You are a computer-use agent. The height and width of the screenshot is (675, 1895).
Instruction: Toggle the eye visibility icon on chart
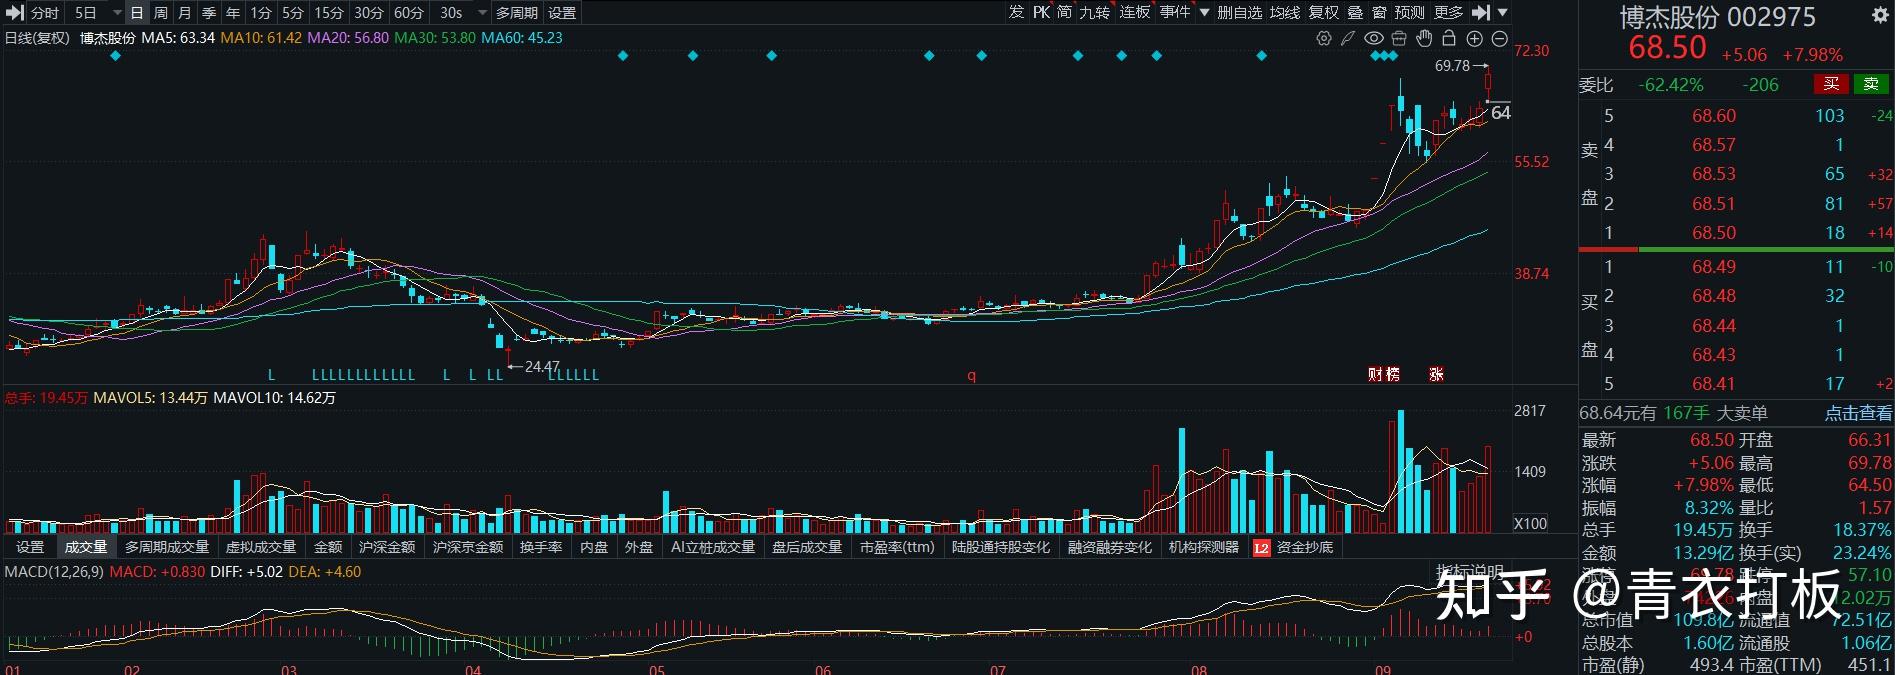[x=1373, y=38]
